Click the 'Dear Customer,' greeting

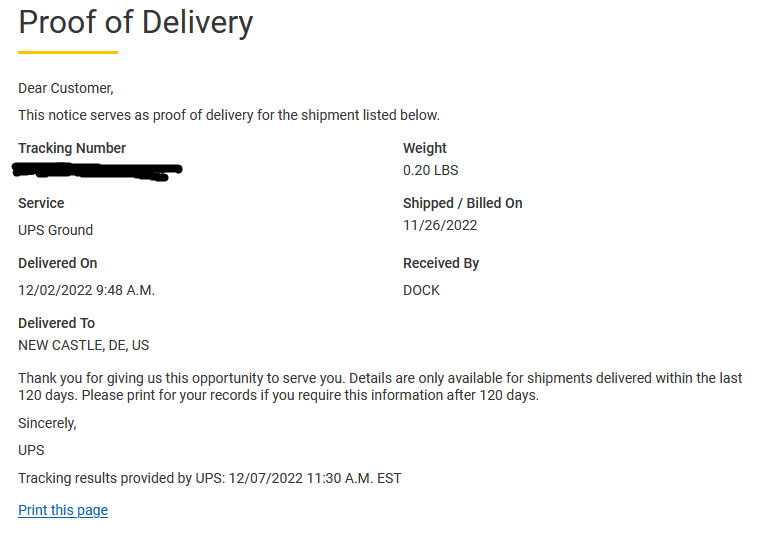[x=65, y=88]
